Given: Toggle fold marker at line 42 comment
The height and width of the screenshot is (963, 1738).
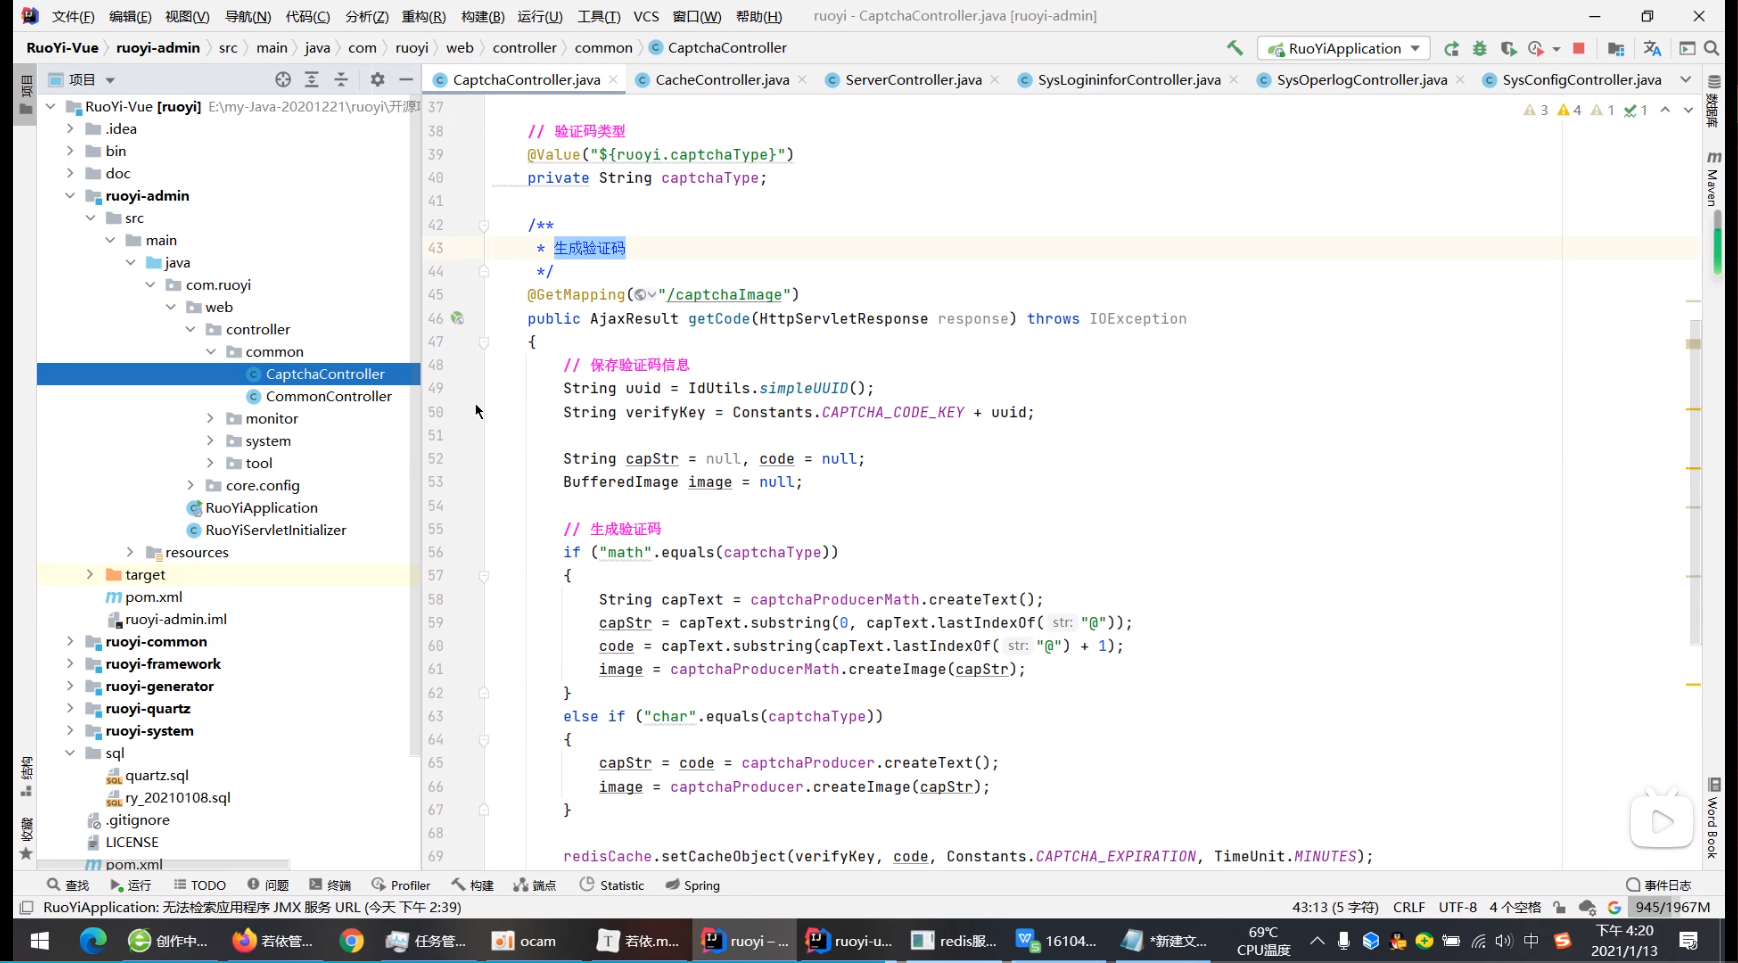Looking at the screenshot, I should (x=484, y=226).
